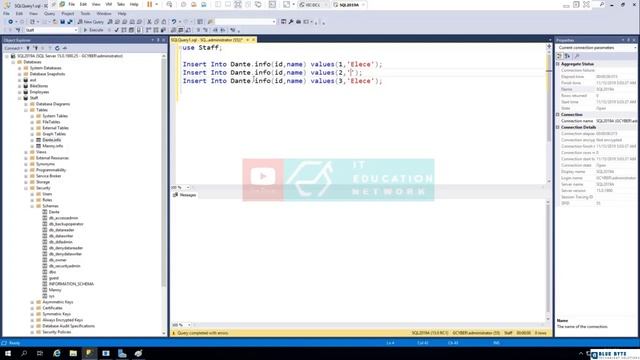
Task: Collapse the Aggregate Status section in Properties
Action: click(558, 64)
